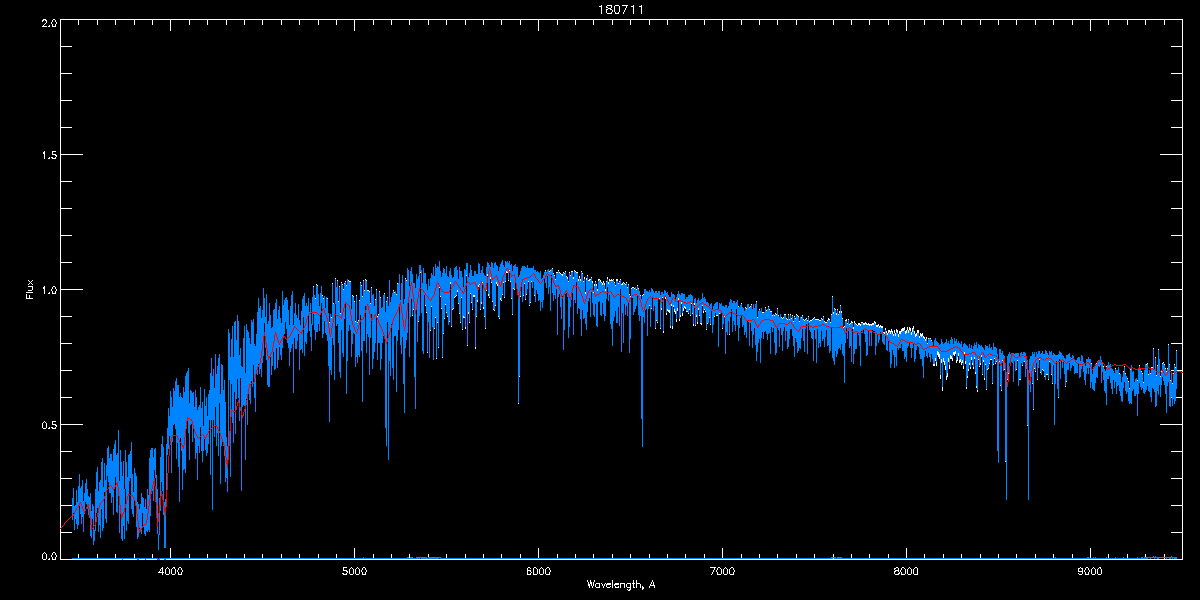The width and height of the screenshot is (1200, 600).
Task: Click the 0.5 flux tick label
Action: click(x=47, y=424)
